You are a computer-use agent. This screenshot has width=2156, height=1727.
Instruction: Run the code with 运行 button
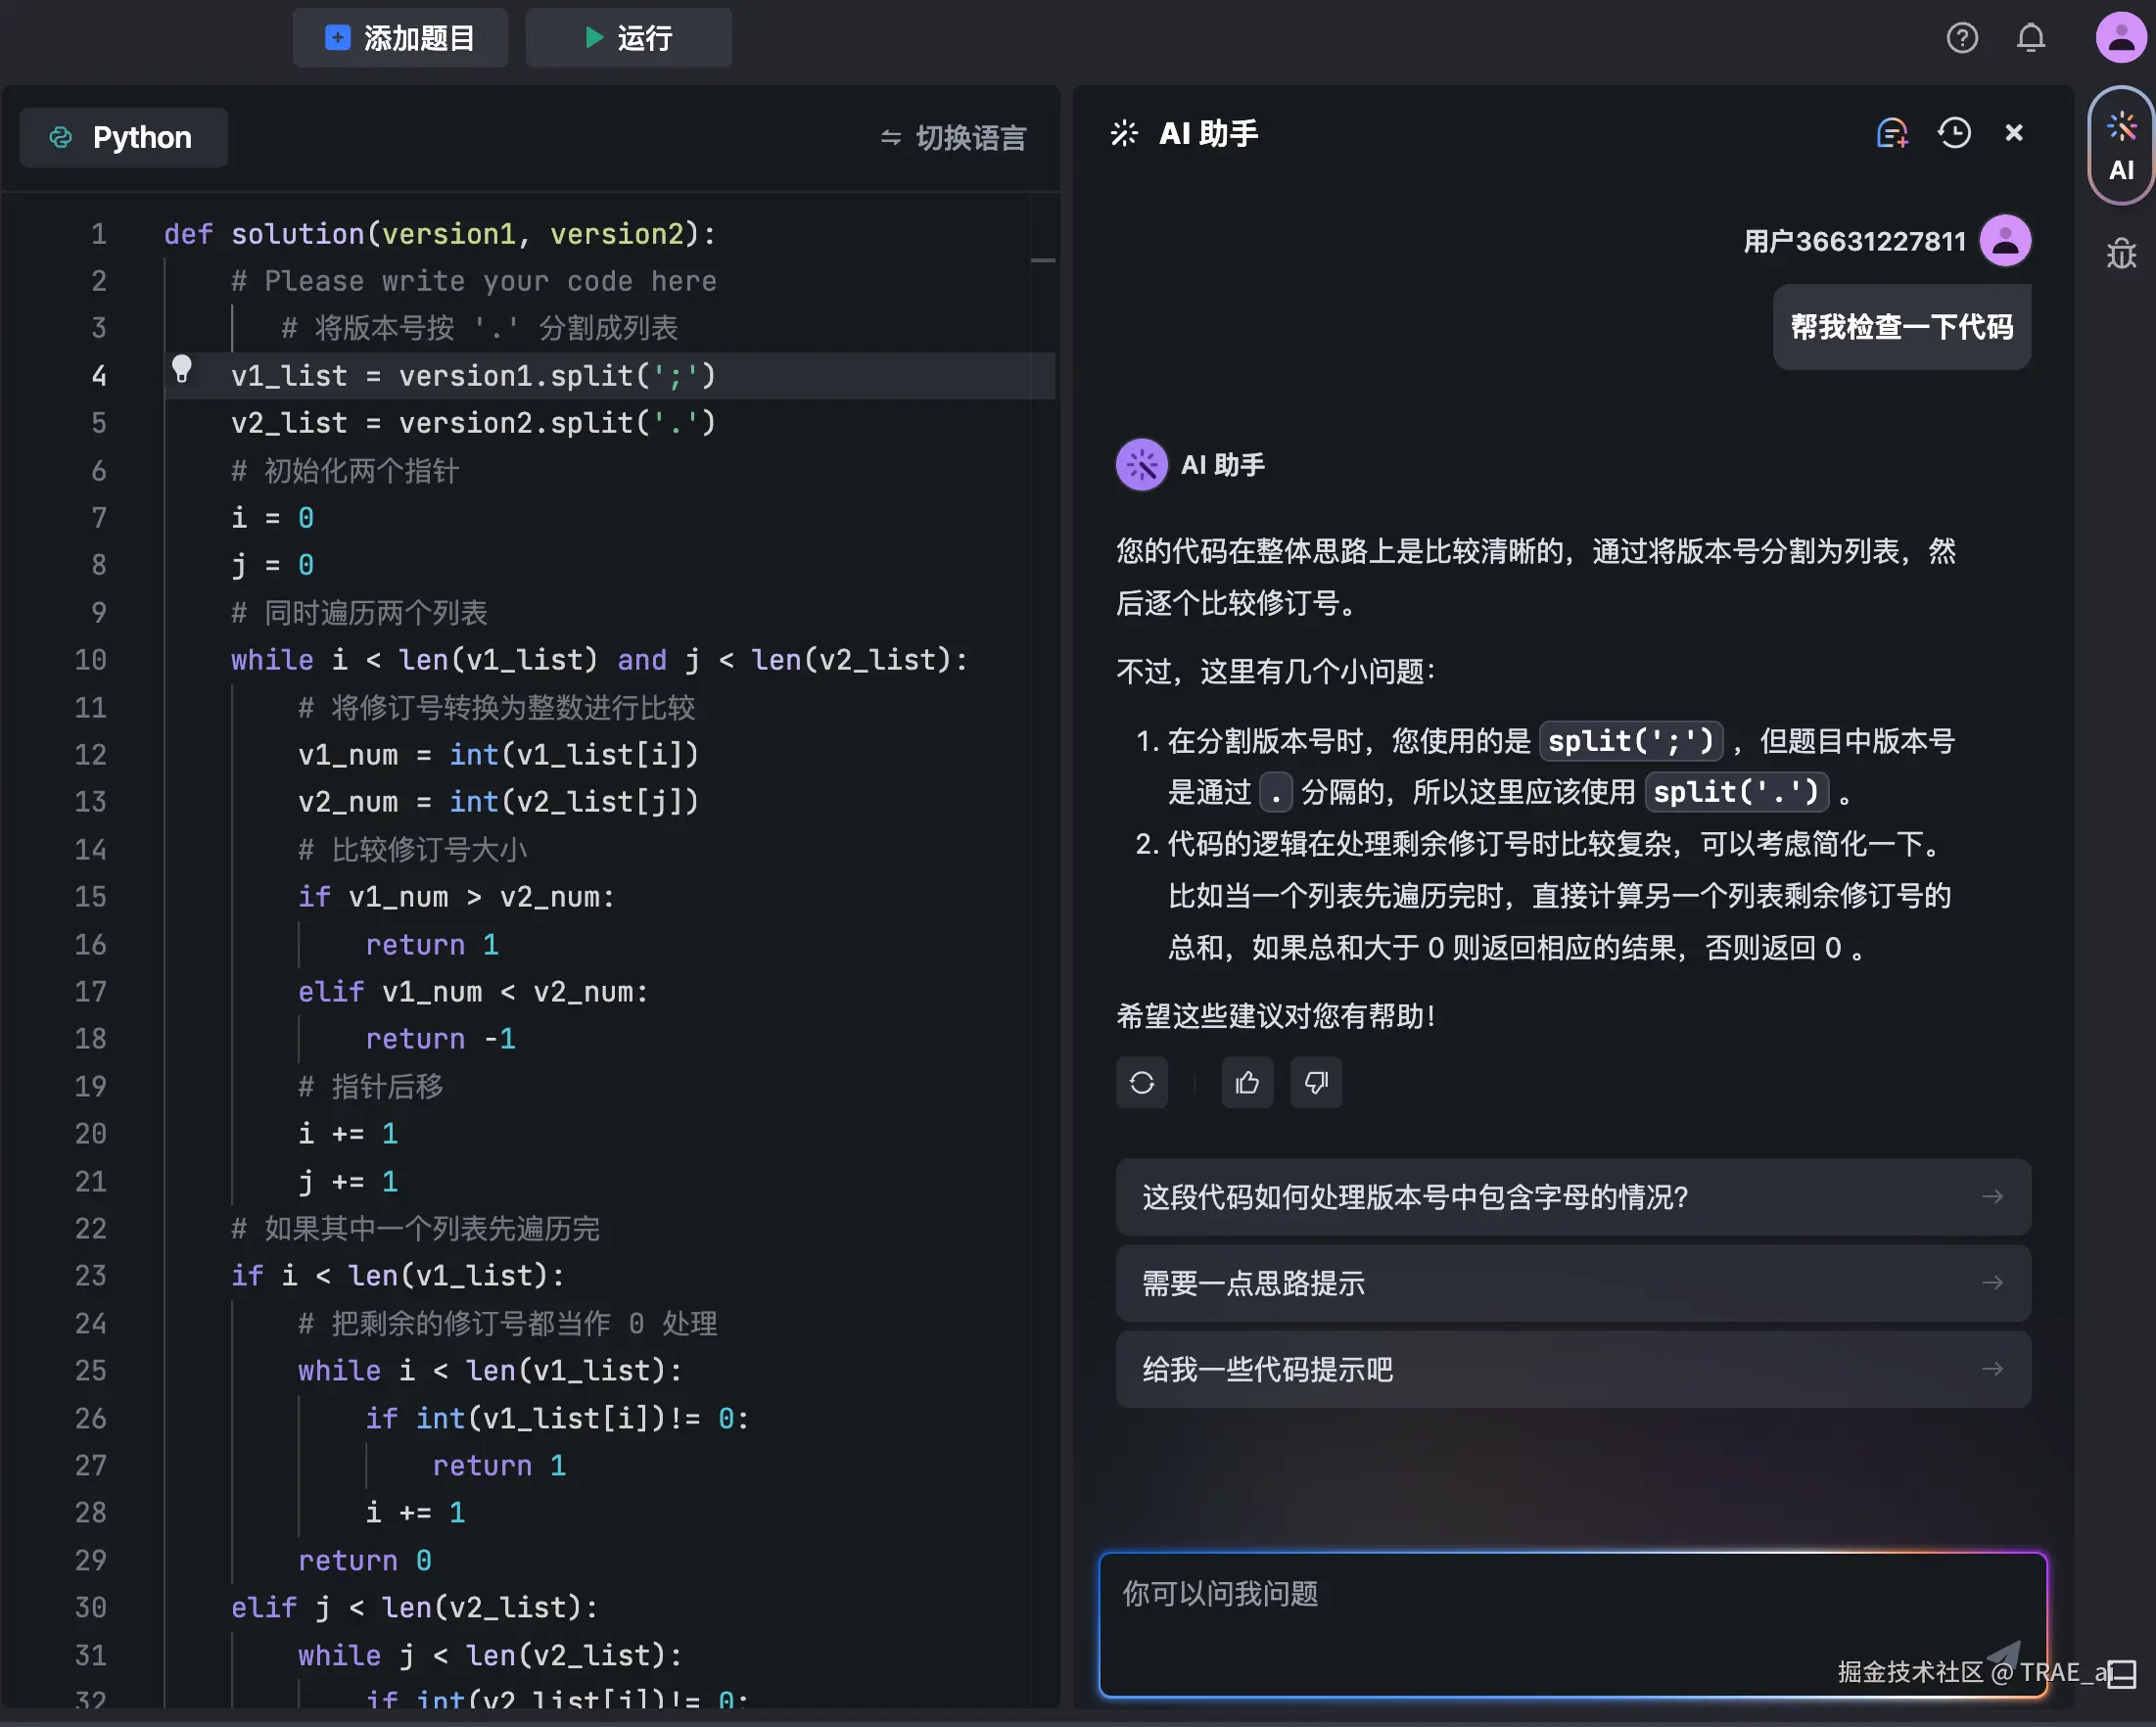pos(628,38)
